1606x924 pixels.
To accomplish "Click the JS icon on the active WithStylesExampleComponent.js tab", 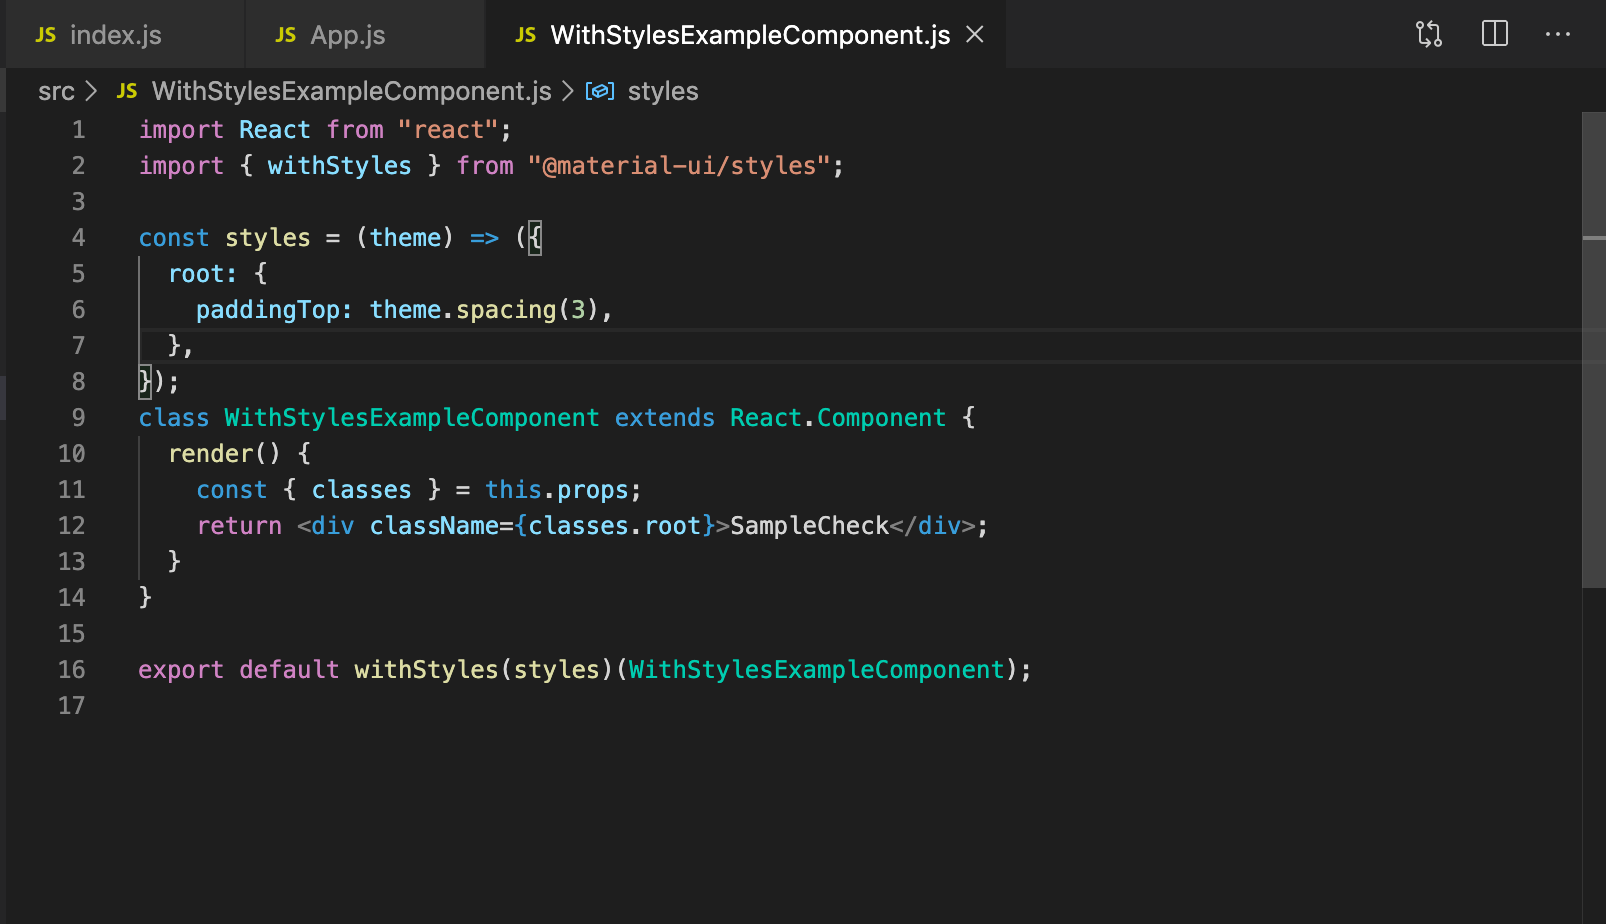I will point(525,34).
